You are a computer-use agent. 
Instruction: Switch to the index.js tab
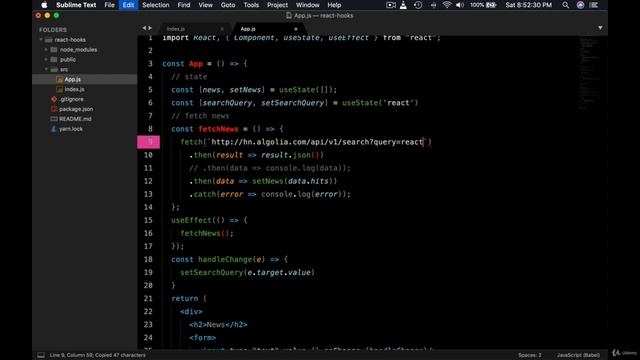[x=176, y=29]
